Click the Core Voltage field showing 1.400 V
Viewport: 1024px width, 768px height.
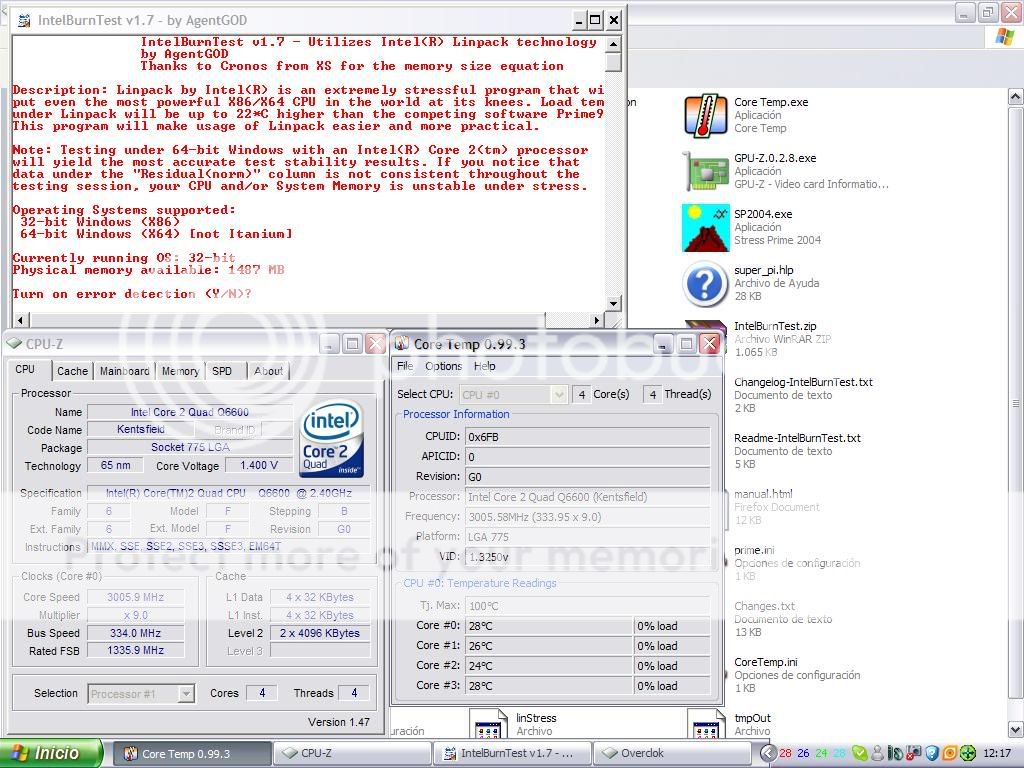(x=259, y=465)
